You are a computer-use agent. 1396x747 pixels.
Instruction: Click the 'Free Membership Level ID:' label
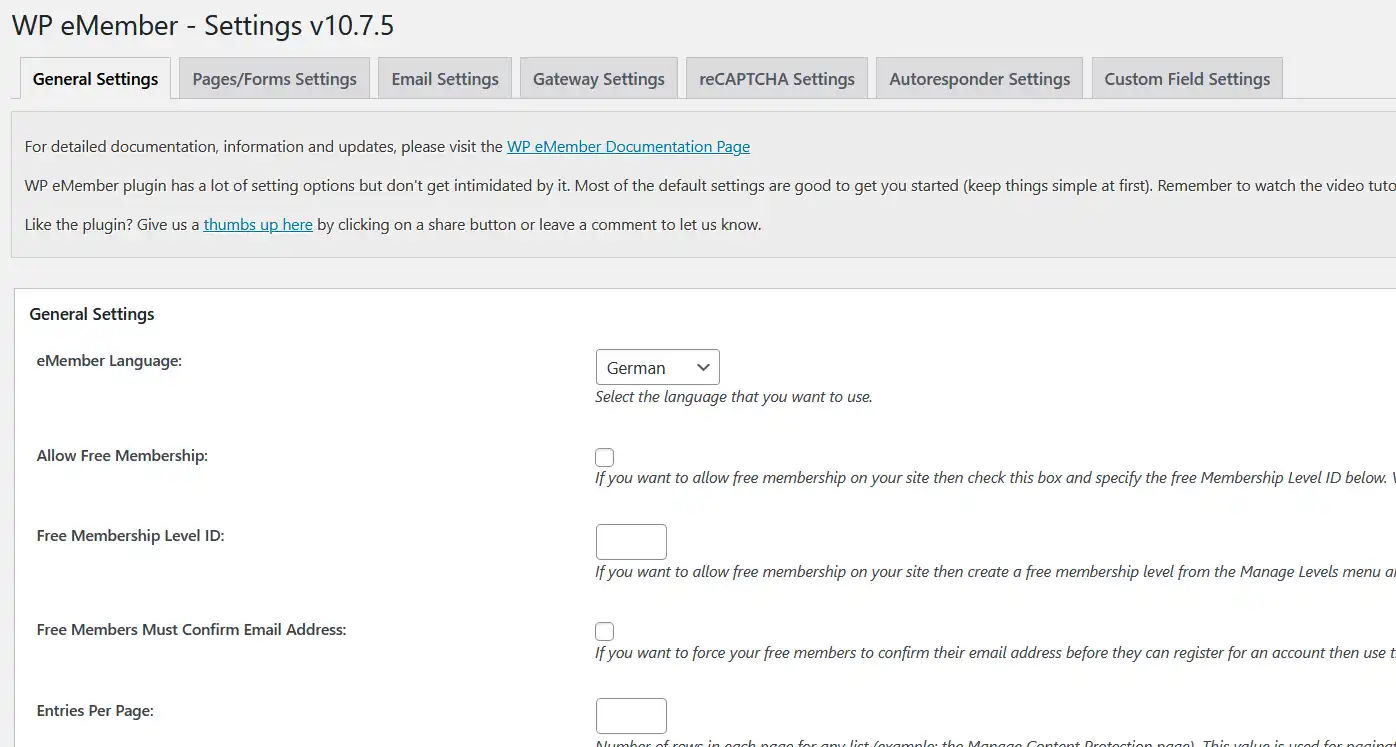click(x=131, y=536)
